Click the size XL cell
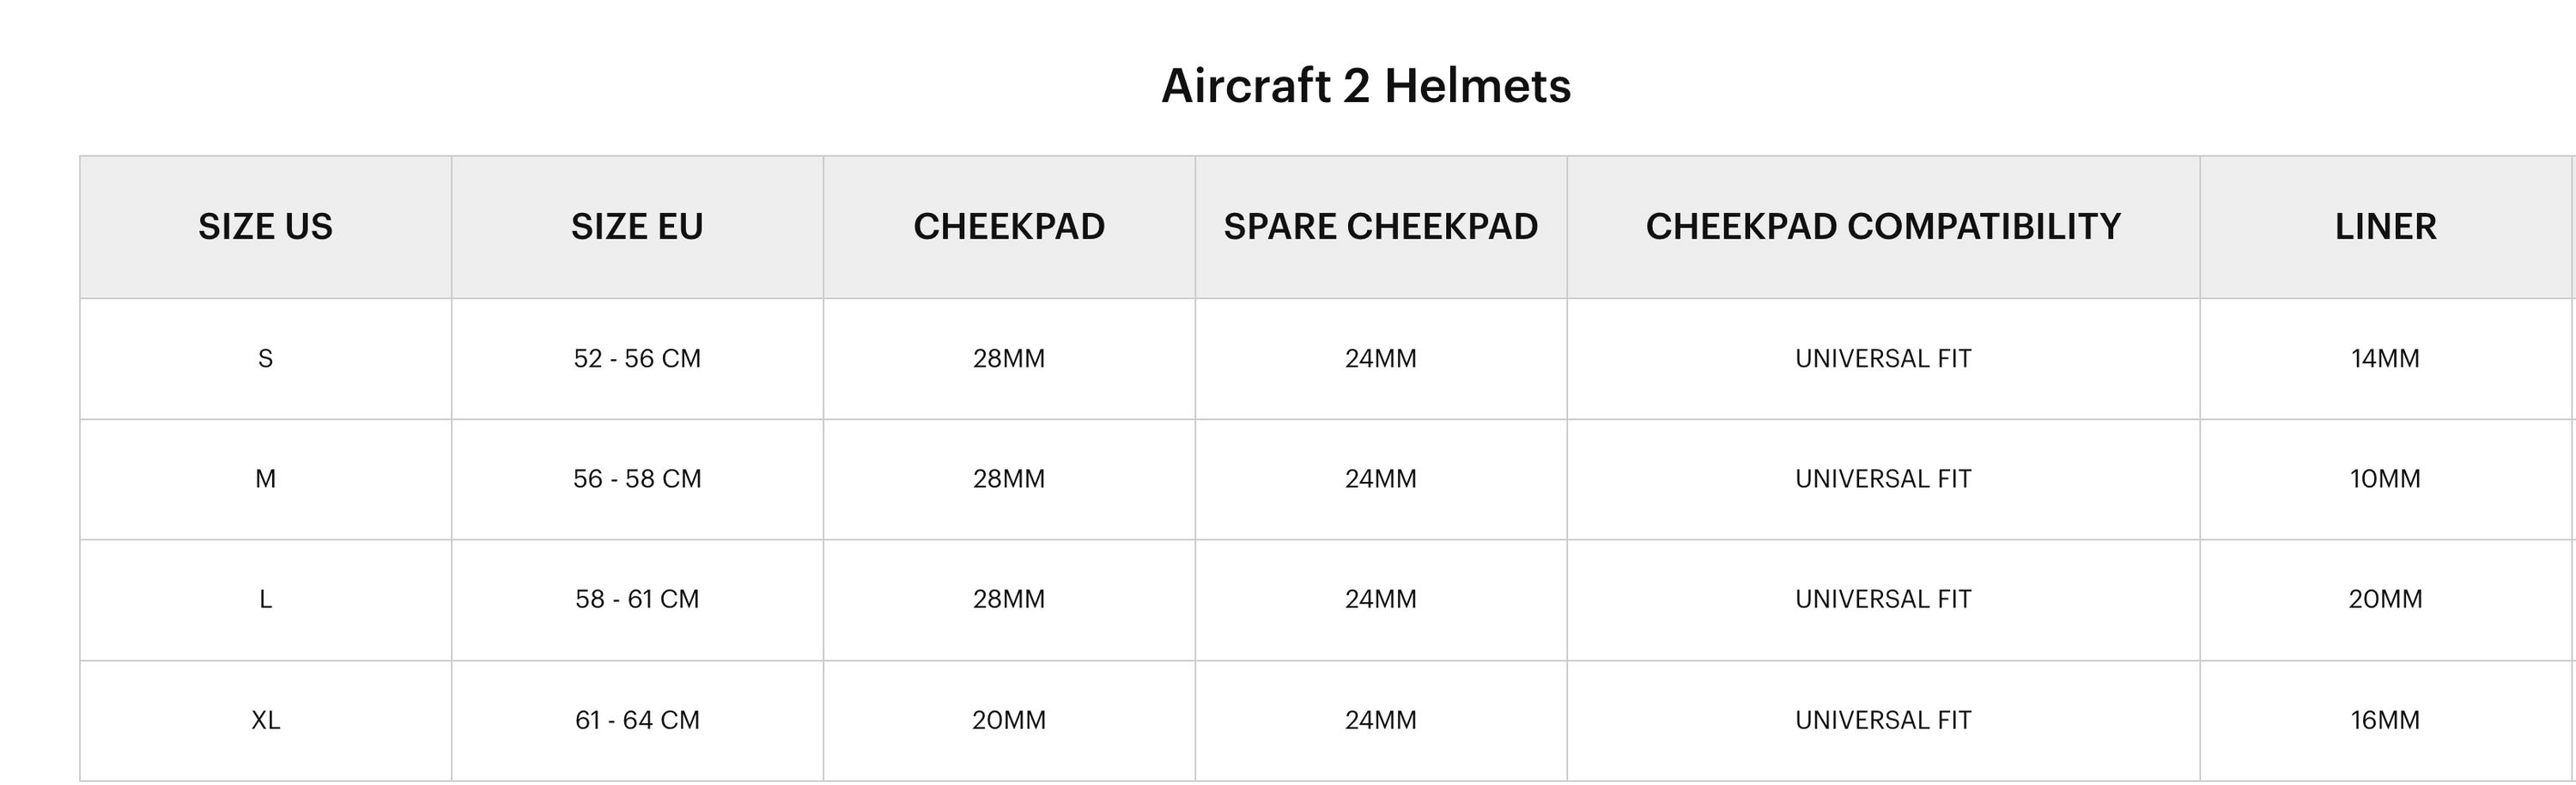This screenshot has height=785, width=2576. pyautogui.click(x=265, y=721)
